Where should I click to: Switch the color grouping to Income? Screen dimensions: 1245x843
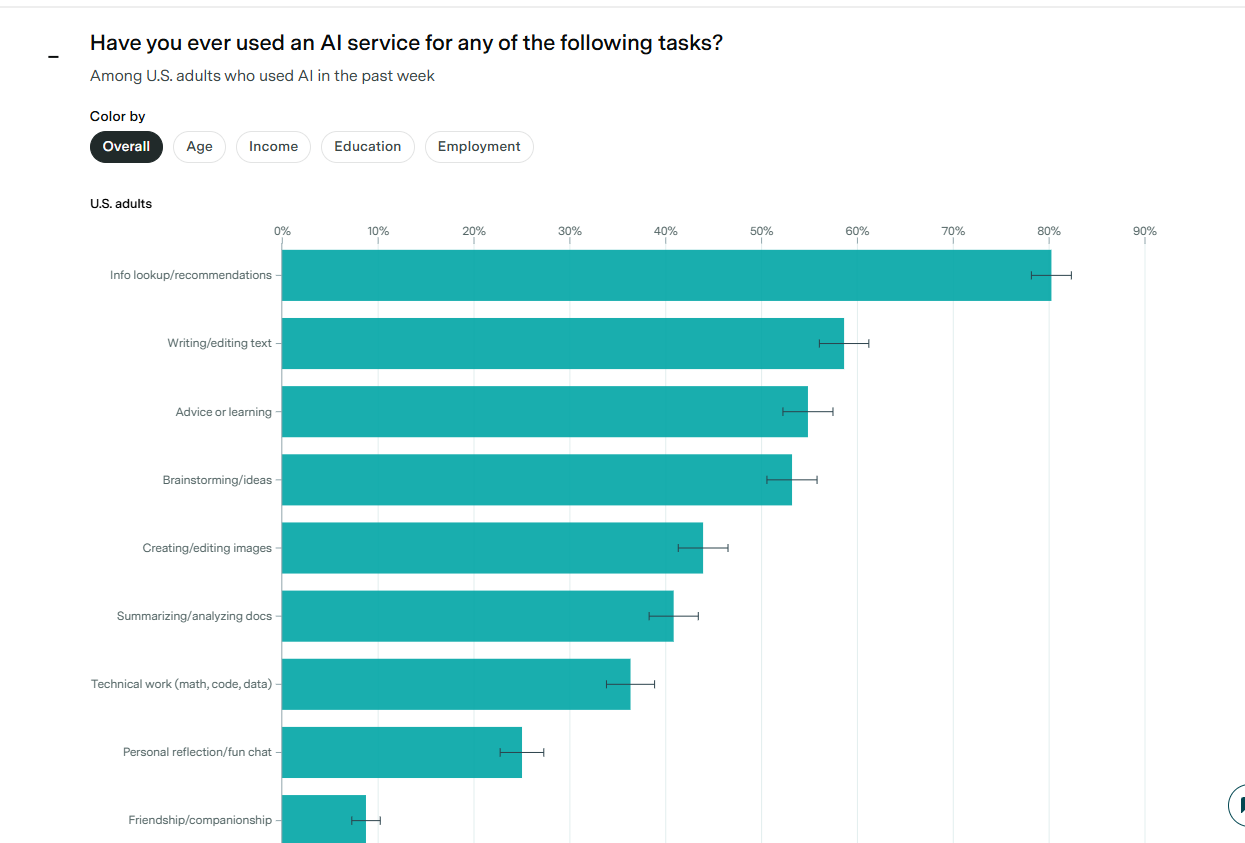pos(273,147)
